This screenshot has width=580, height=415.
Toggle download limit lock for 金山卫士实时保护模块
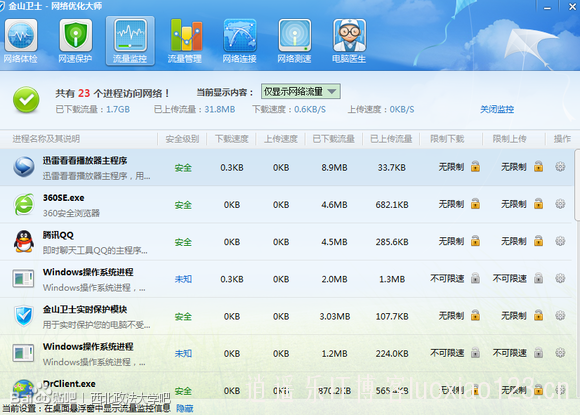point(475,316)
